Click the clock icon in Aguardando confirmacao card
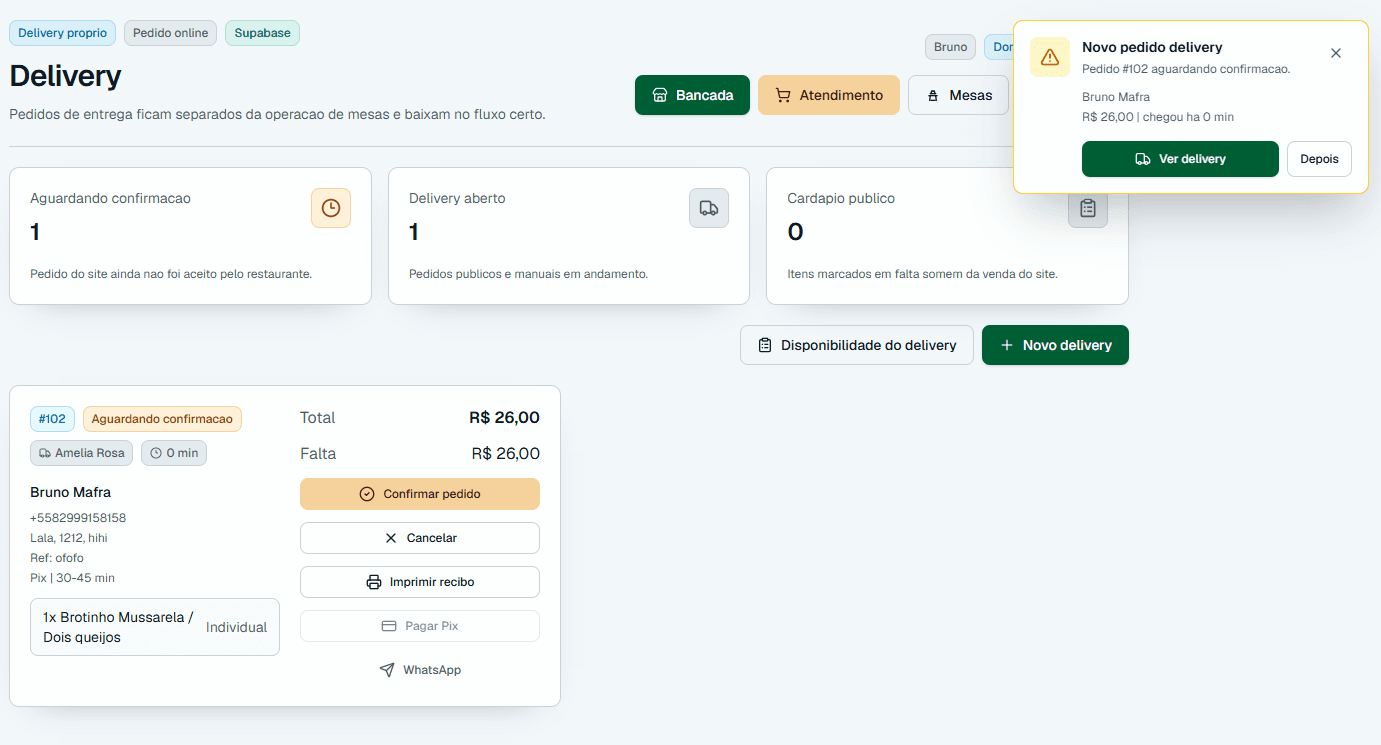 coord(331,208)
